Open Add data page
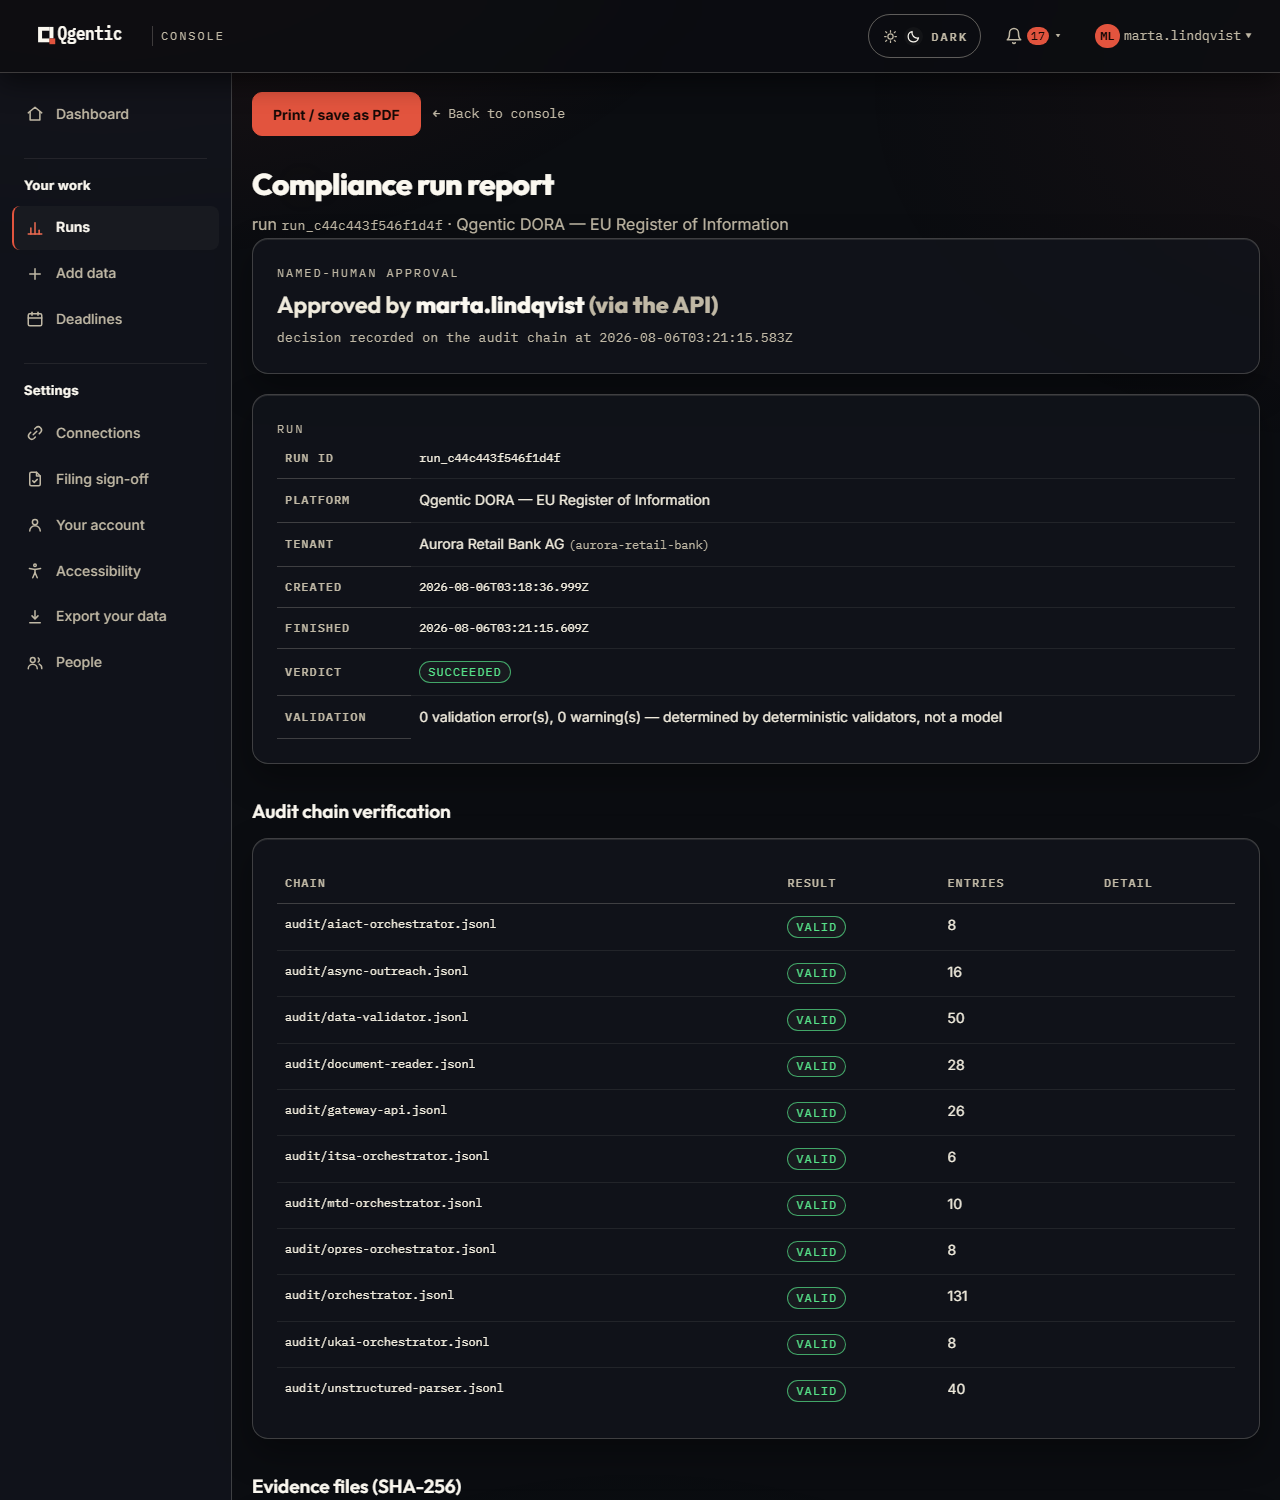The height and width of the screenshot is (1500, 1280). point(116,274)
